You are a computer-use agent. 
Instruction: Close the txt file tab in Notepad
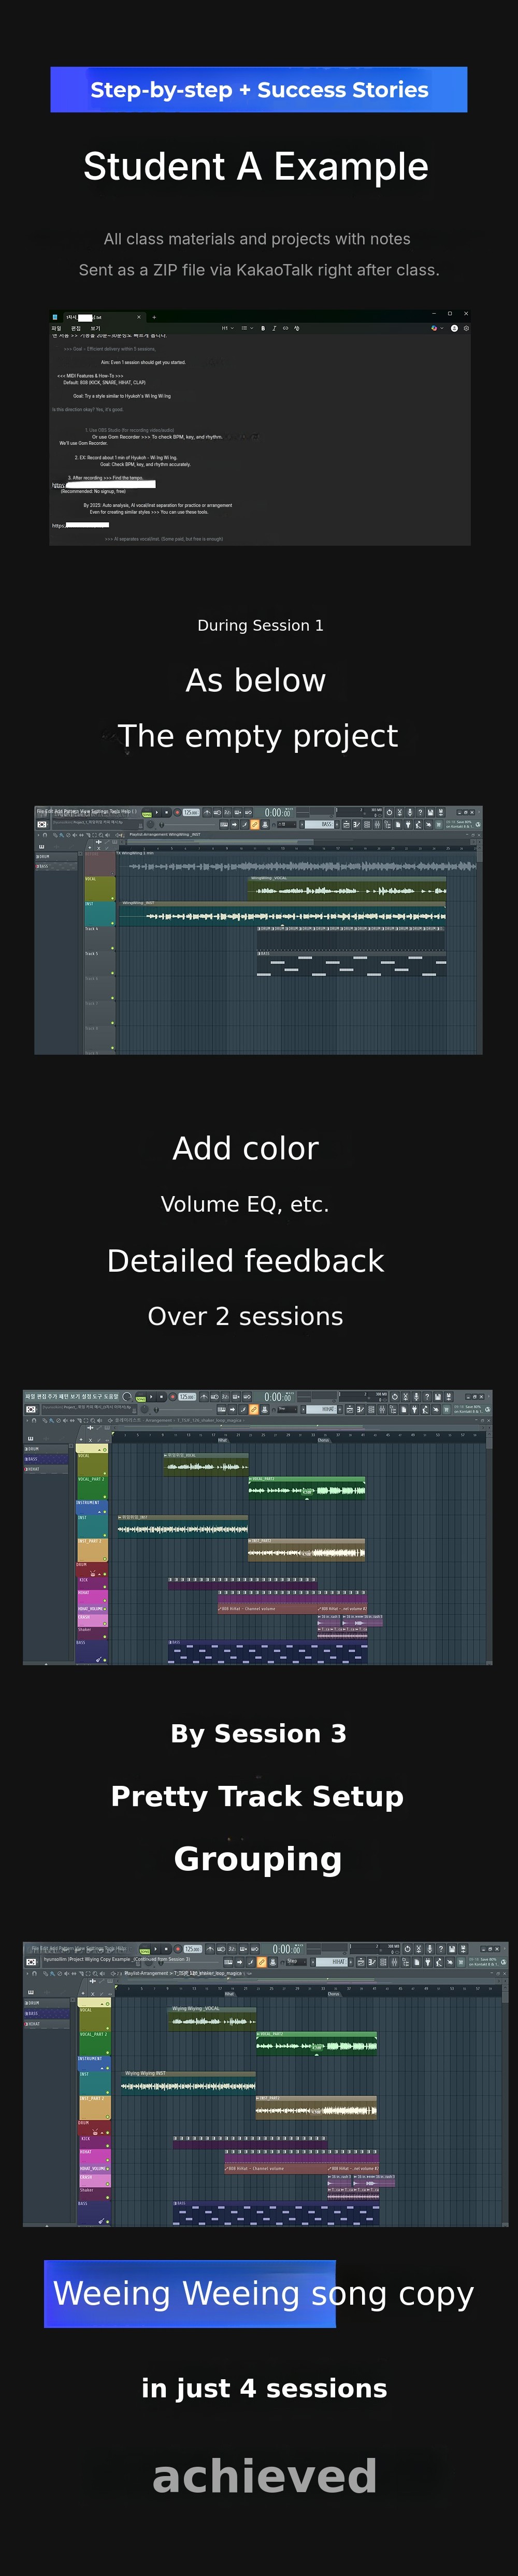pyautogui.click(x=139, y=317)
